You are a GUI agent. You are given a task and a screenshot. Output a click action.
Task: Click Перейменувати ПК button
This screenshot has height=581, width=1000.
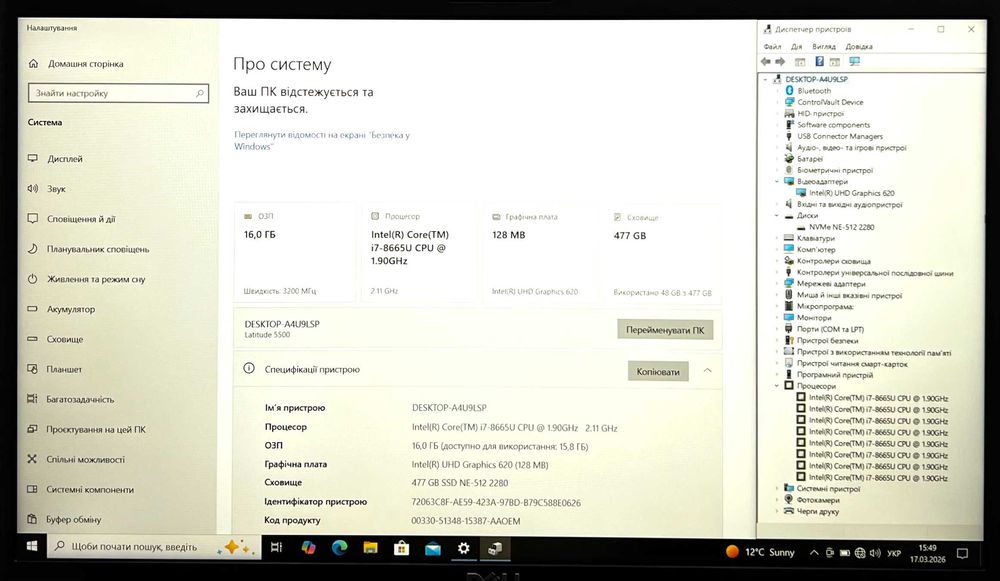click(665, 330)
